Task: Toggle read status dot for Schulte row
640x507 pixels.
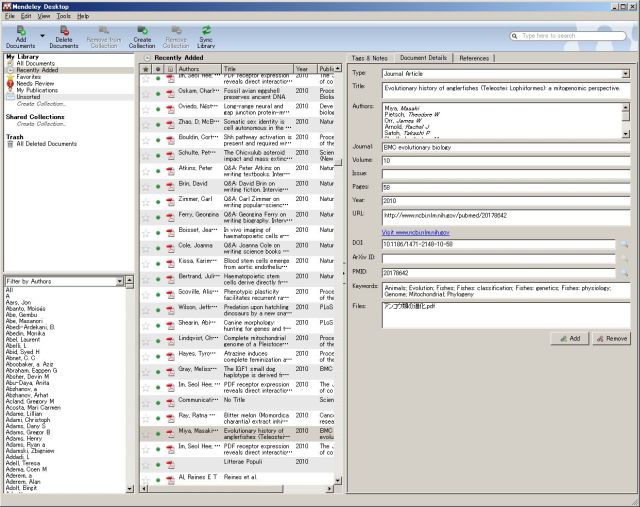Action: point(158,156)
